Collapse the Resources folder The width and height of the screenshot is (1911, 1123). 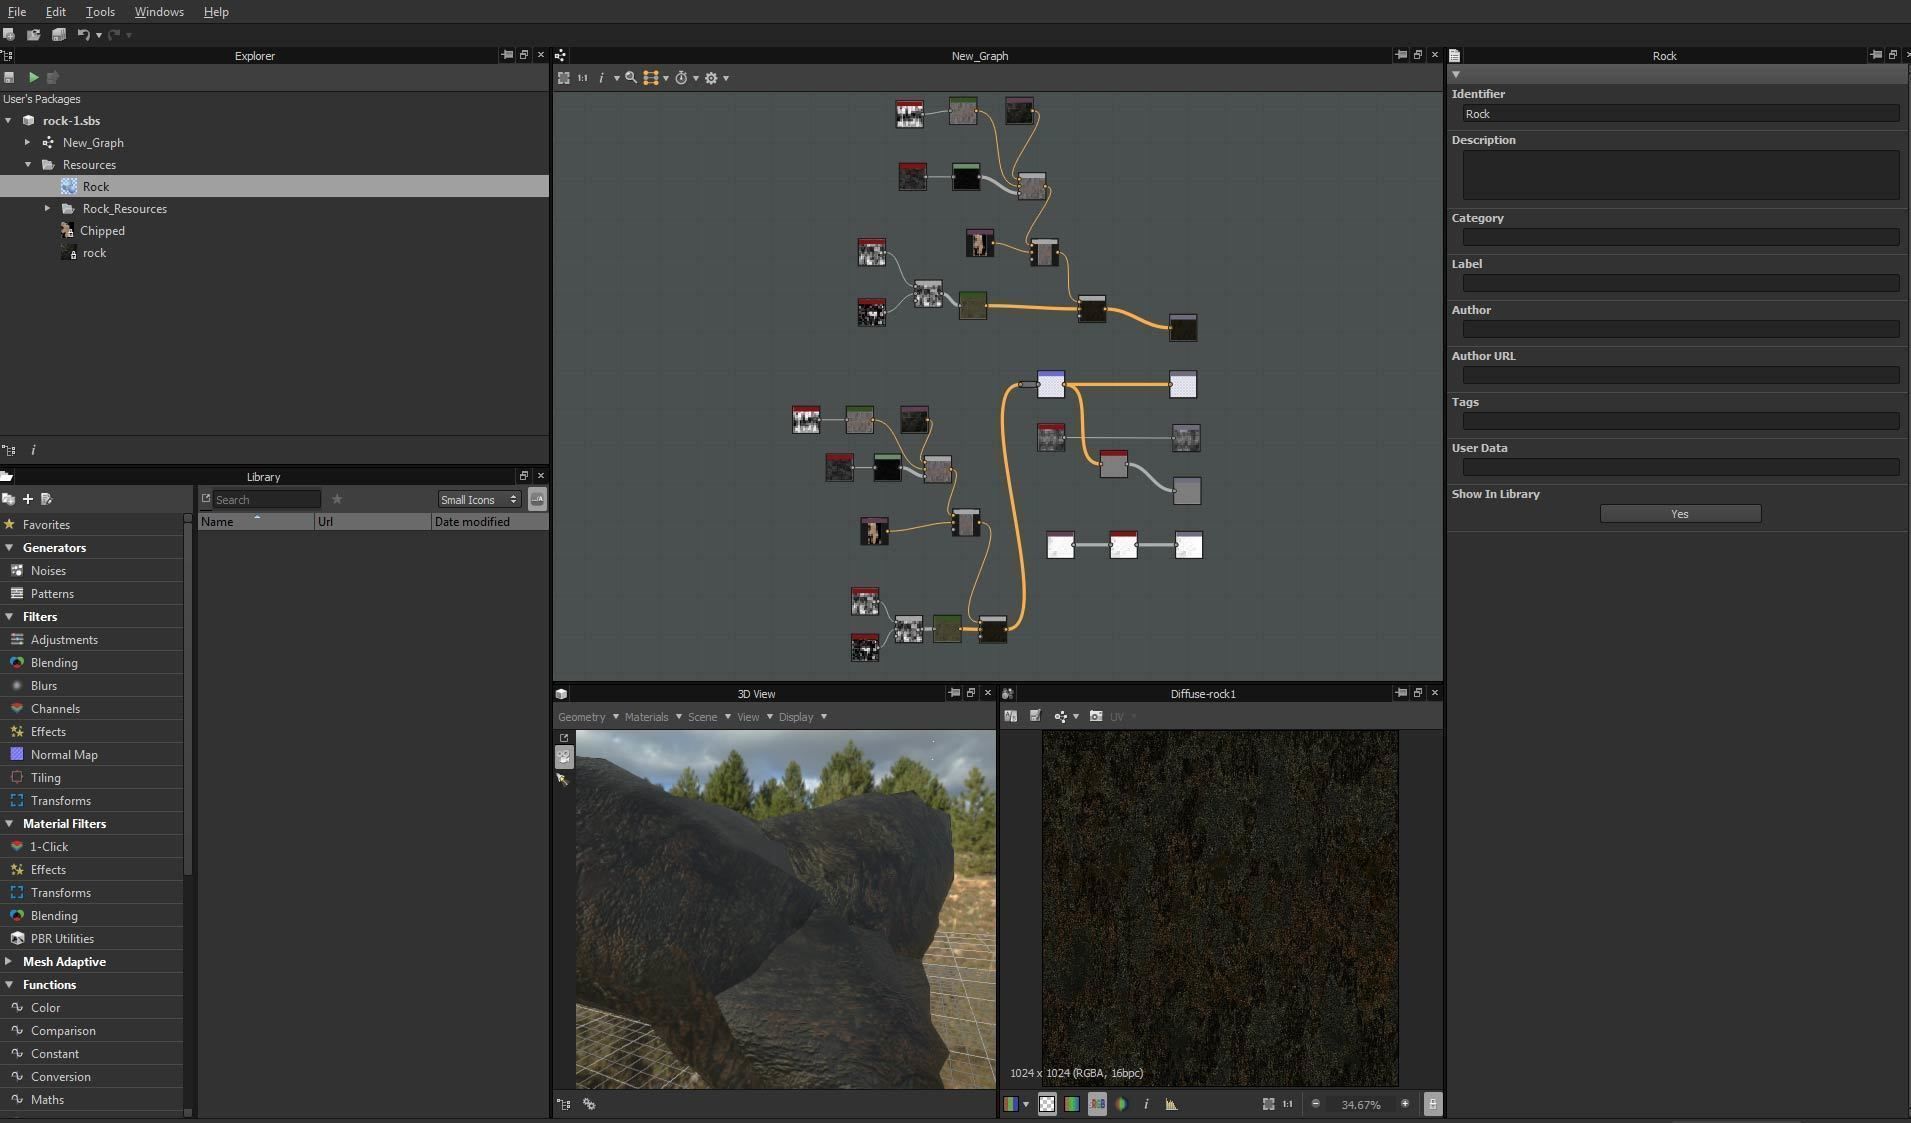[28, 165]
